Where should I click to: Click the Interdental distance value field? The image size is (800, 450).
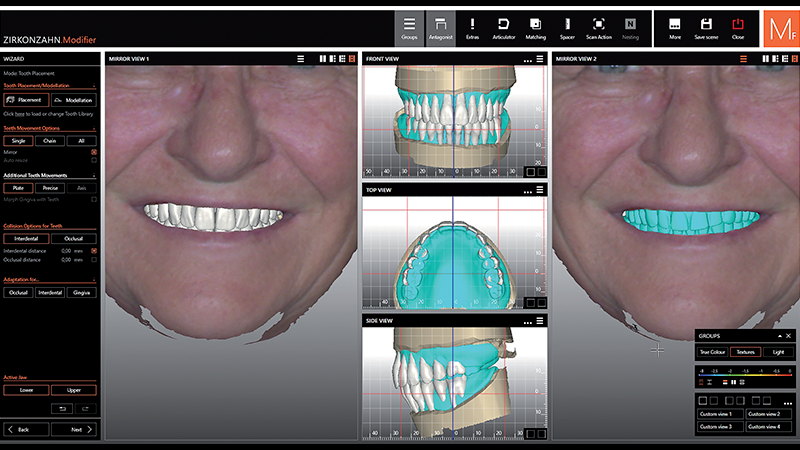point(69,251)
